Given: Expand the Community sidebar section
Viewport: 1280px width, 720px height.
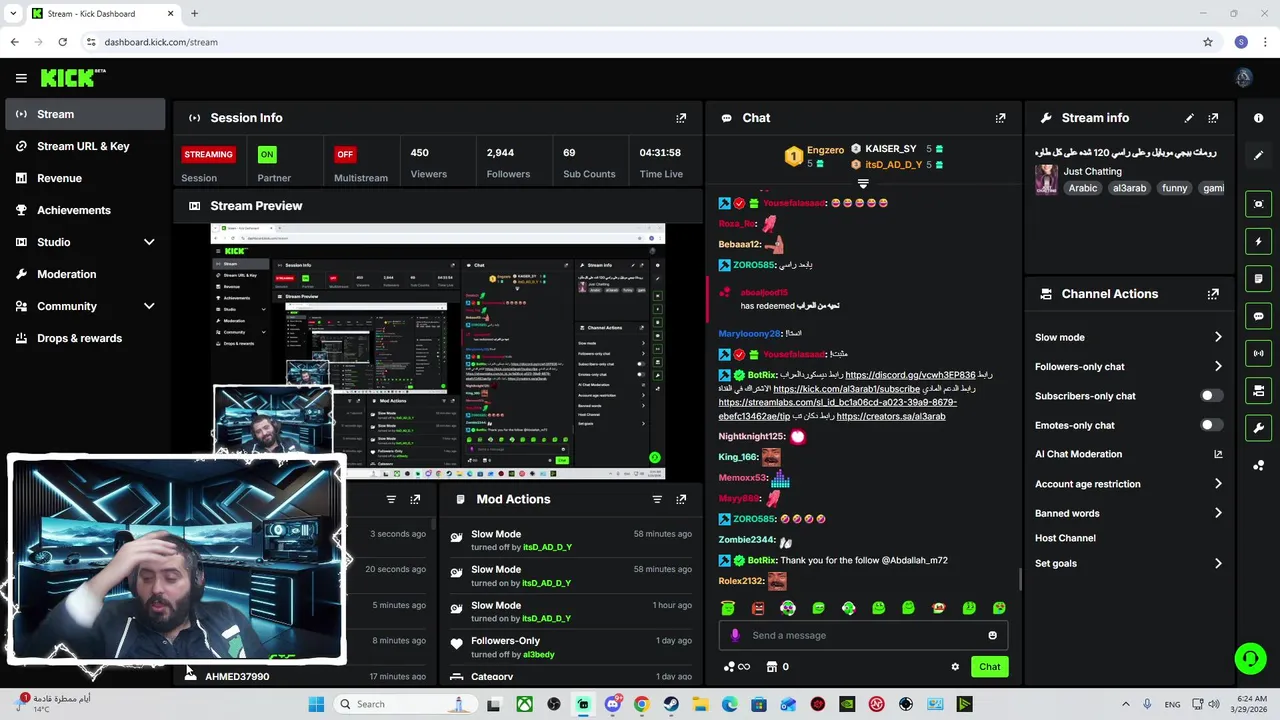Looking at the screenshot, I should 149,306.
